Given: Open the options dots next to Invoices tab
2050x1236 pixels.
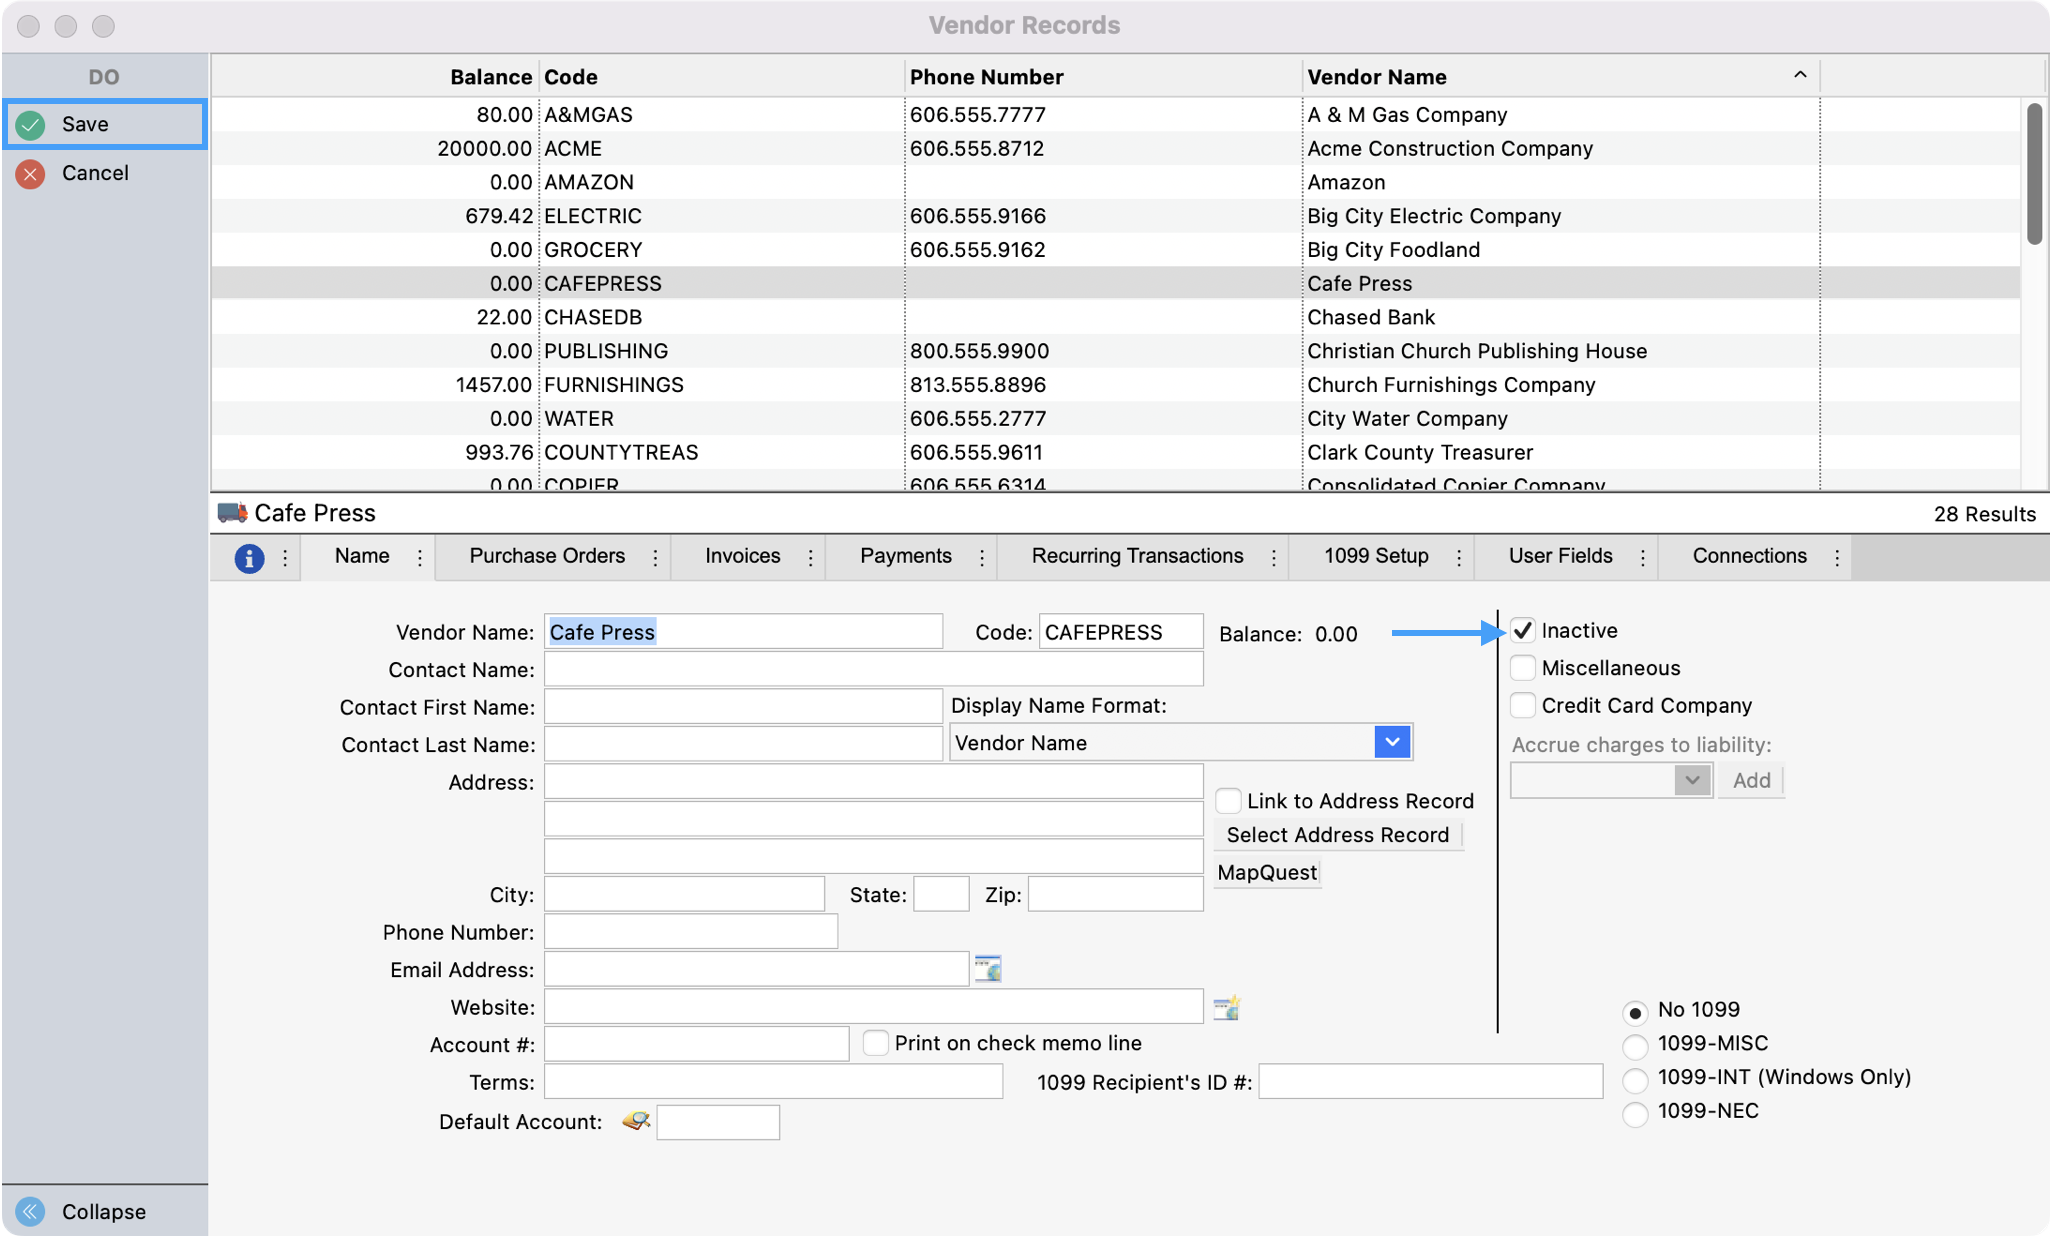Looking at the screenshot, I should coord(810,558).
